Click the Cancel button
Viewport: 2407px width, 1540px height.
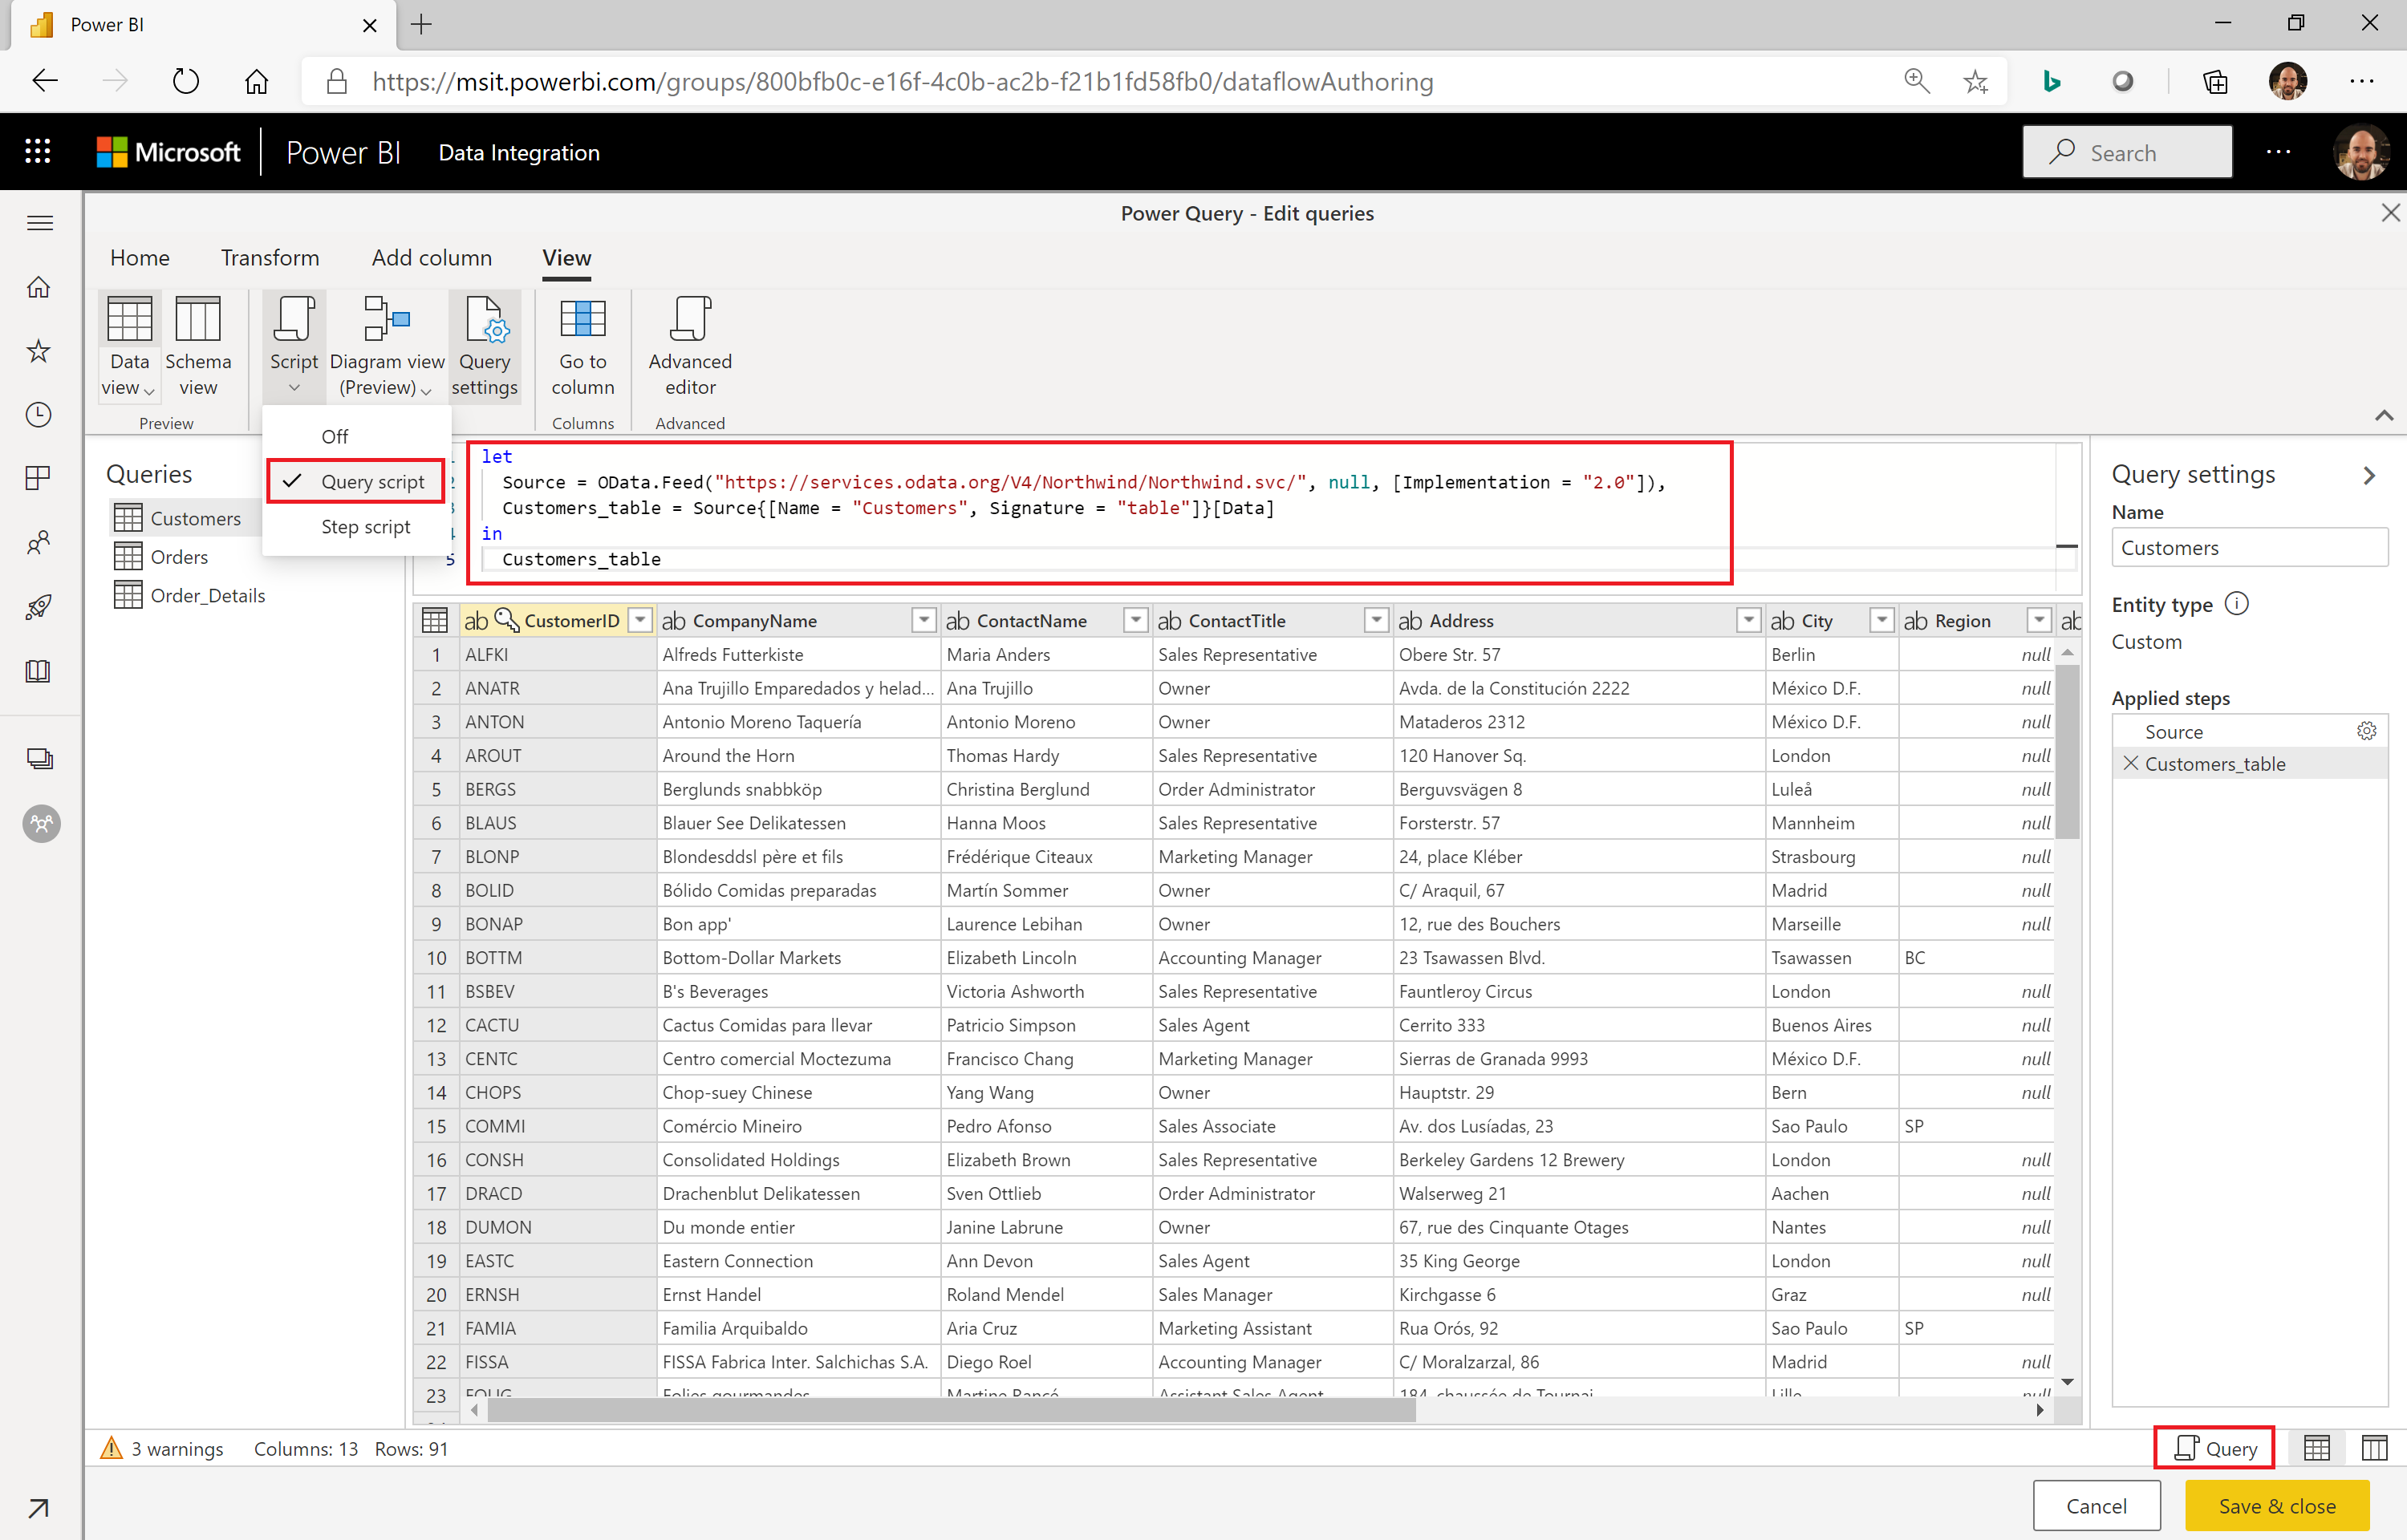(2097, 1506)
